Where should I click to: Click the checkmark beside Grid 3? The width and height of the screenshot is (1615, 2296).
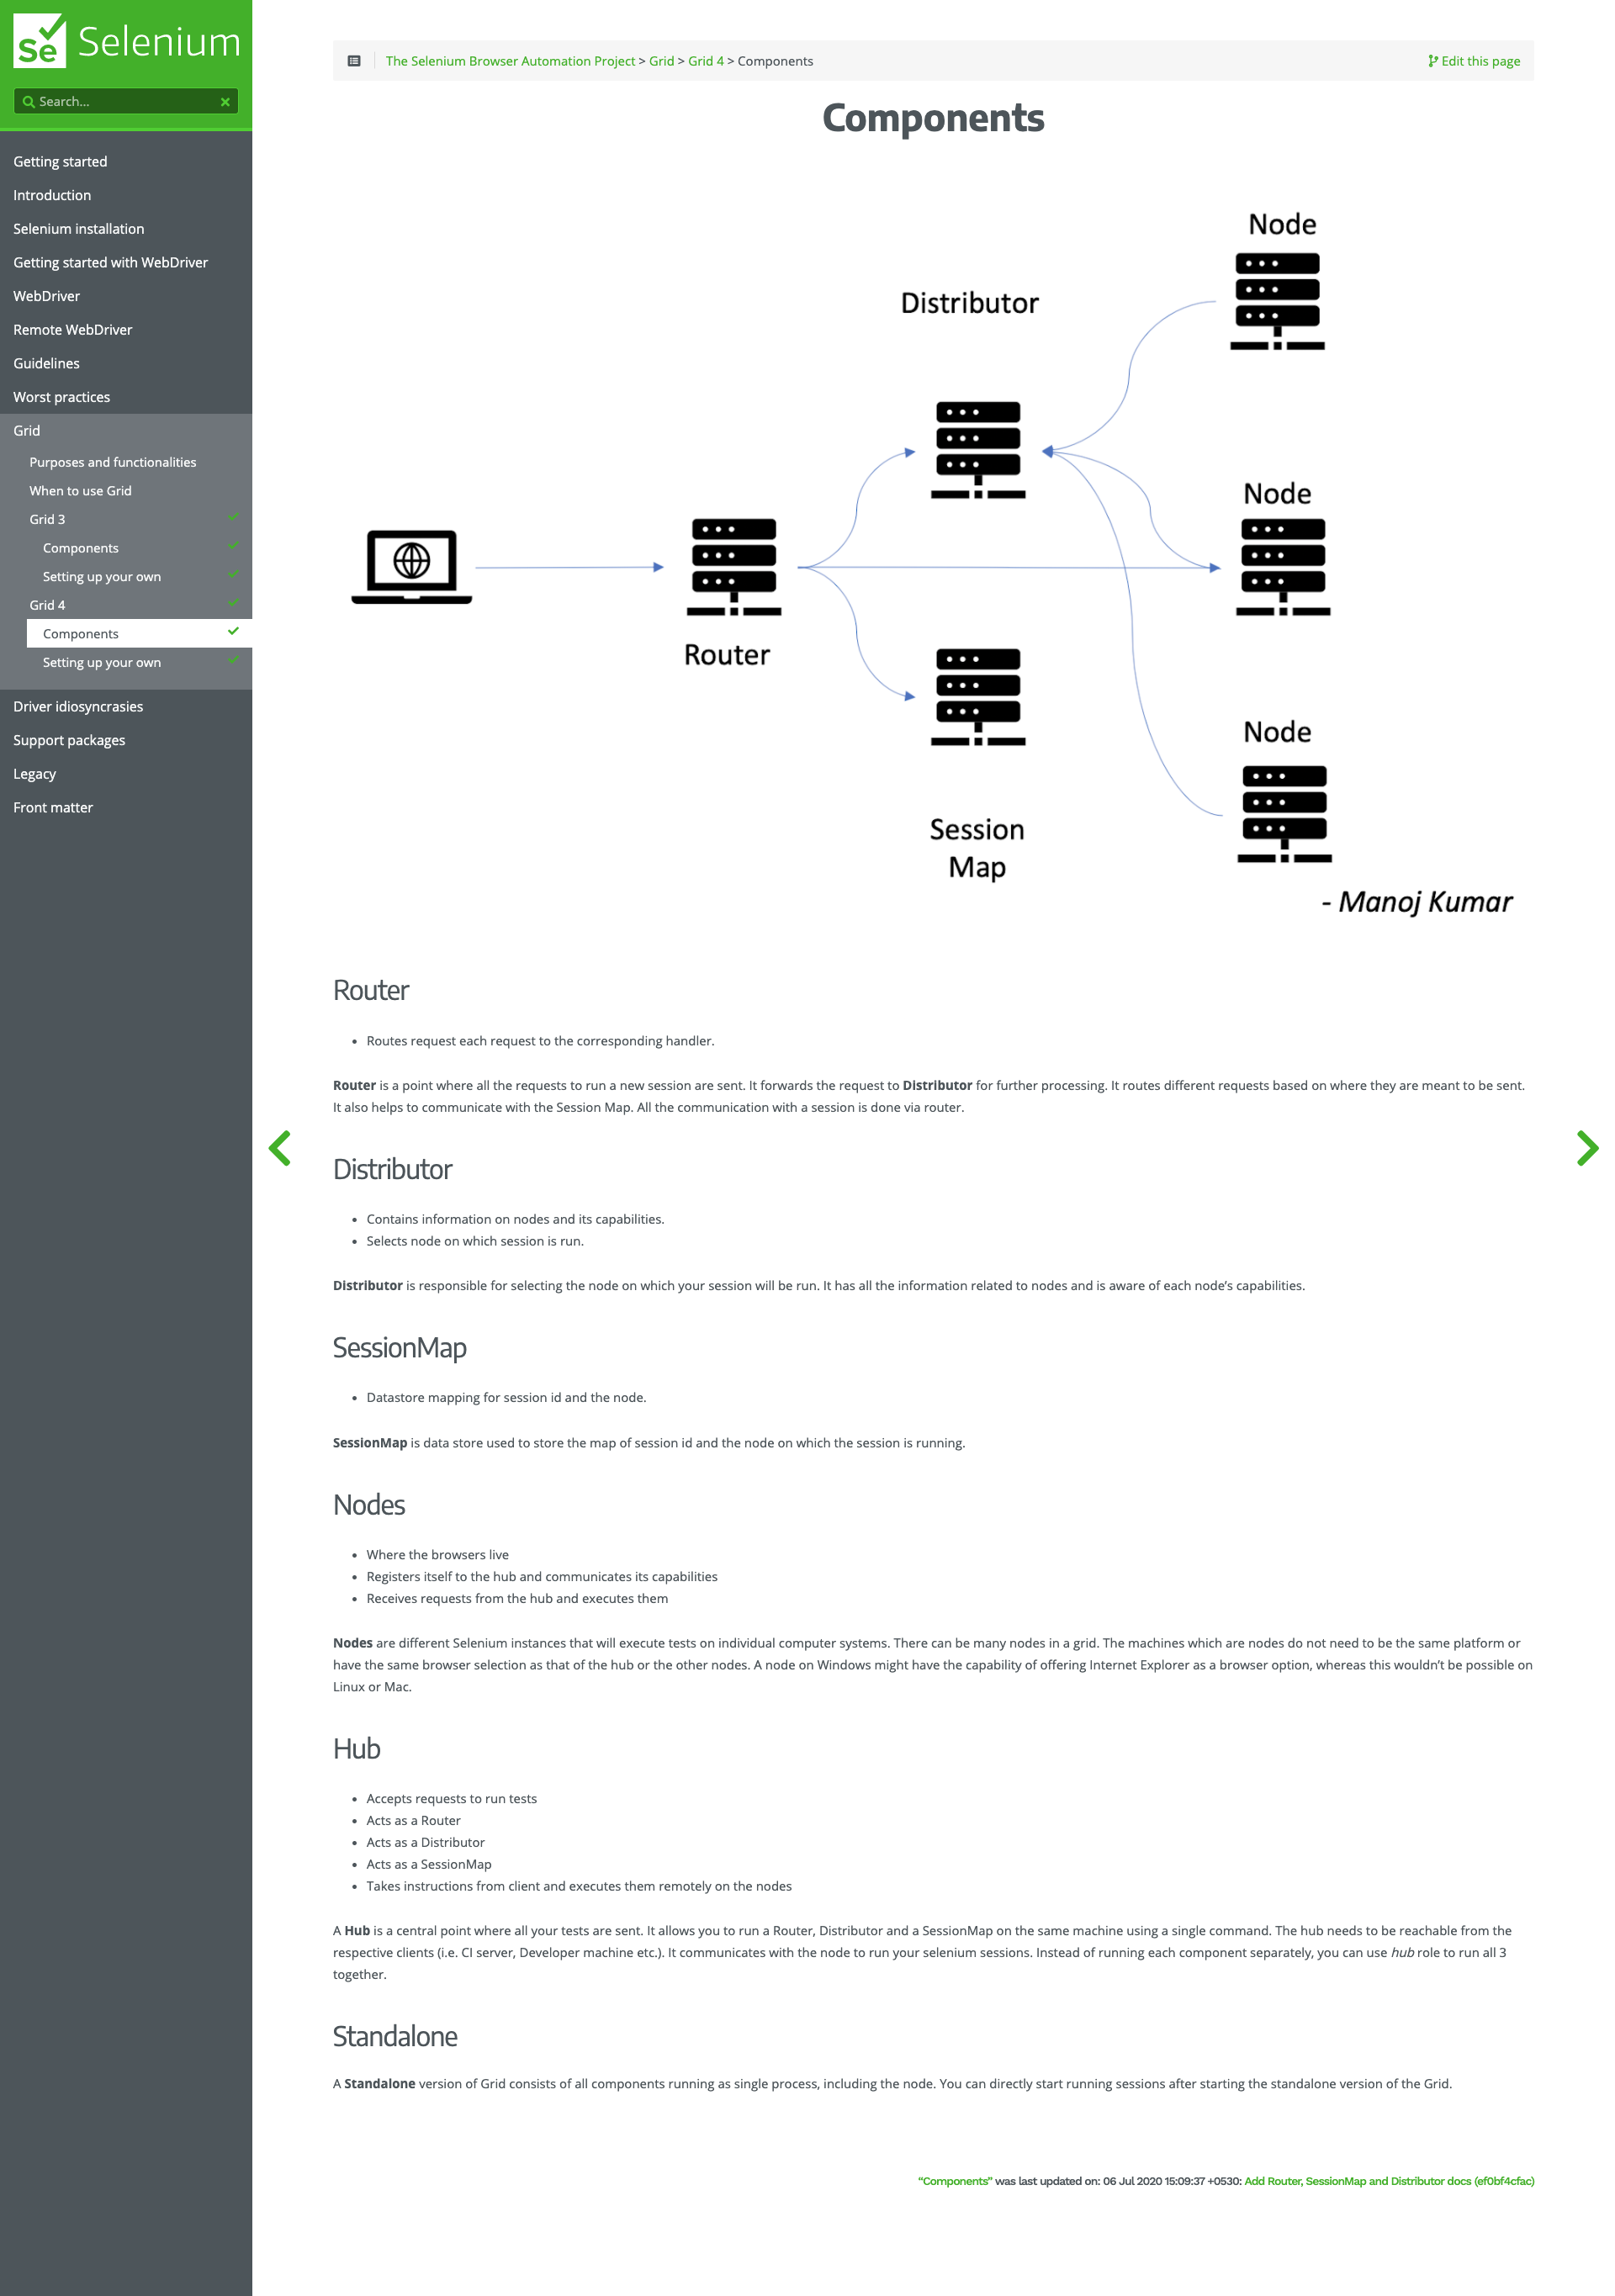(x=233, y=517)
